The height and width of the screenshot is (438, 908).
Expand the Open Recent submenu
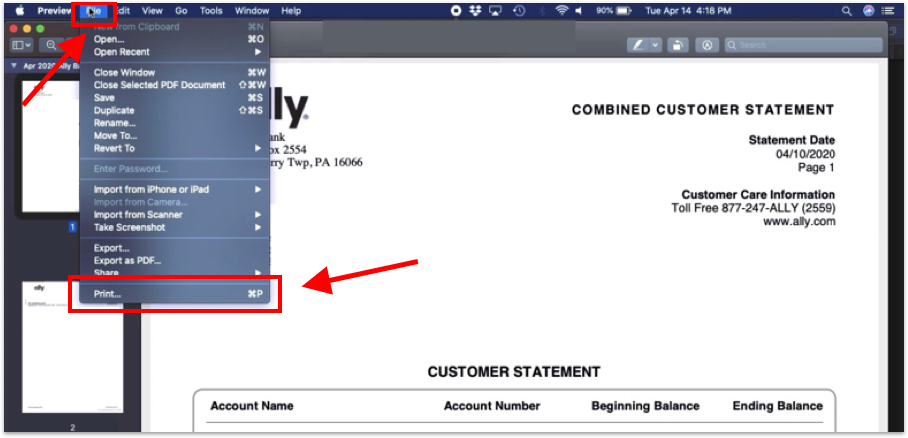click(257, 52)
